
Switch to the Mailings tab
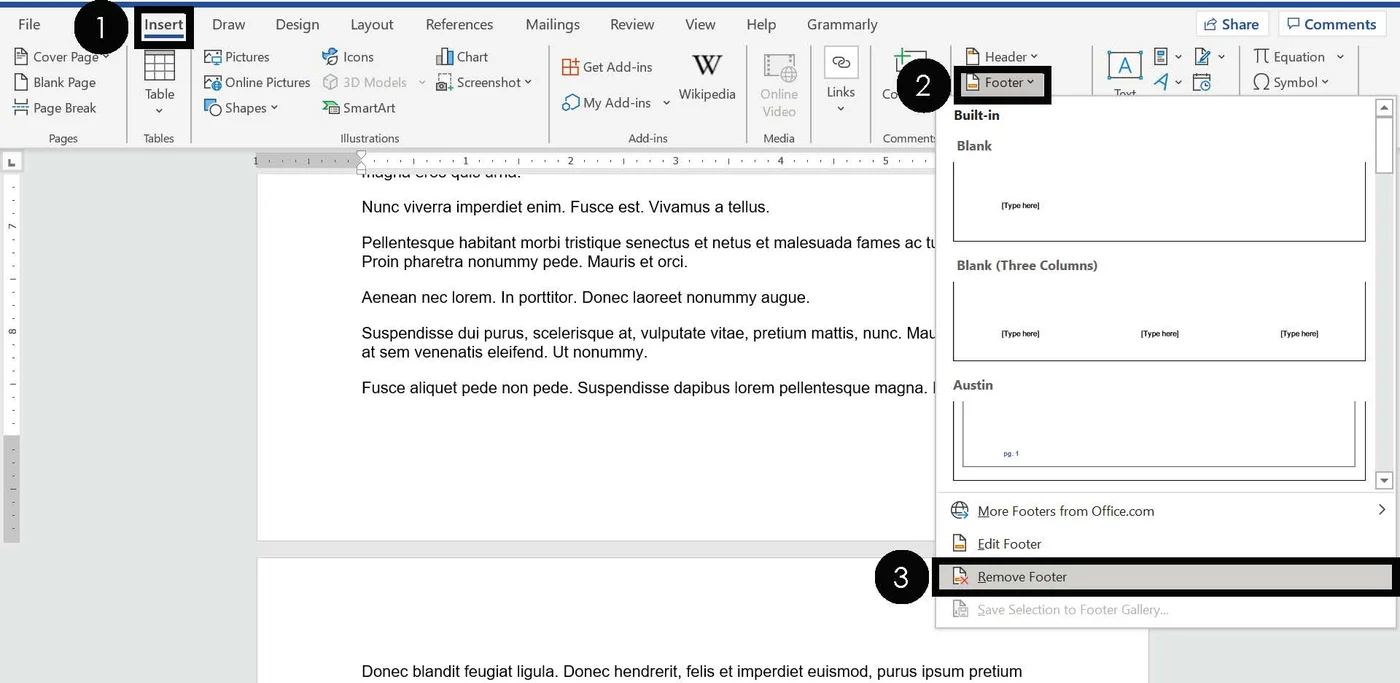[552, 24]
